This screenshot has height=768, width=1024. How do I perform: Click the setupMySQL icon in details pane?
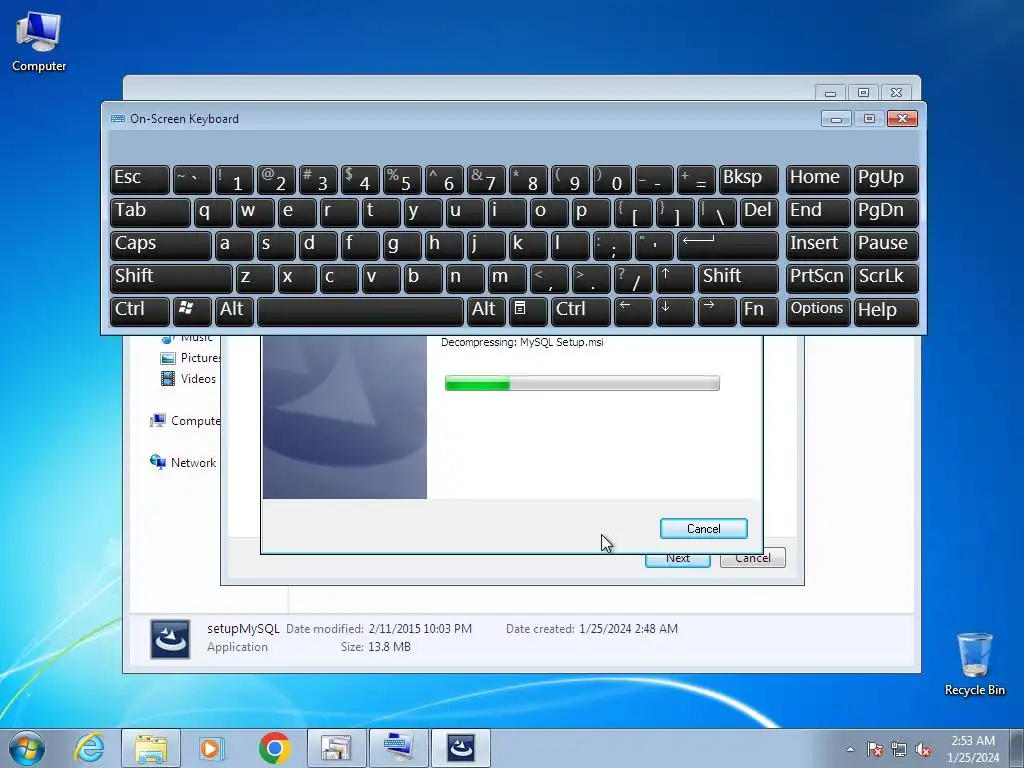[x=170, y=638]
